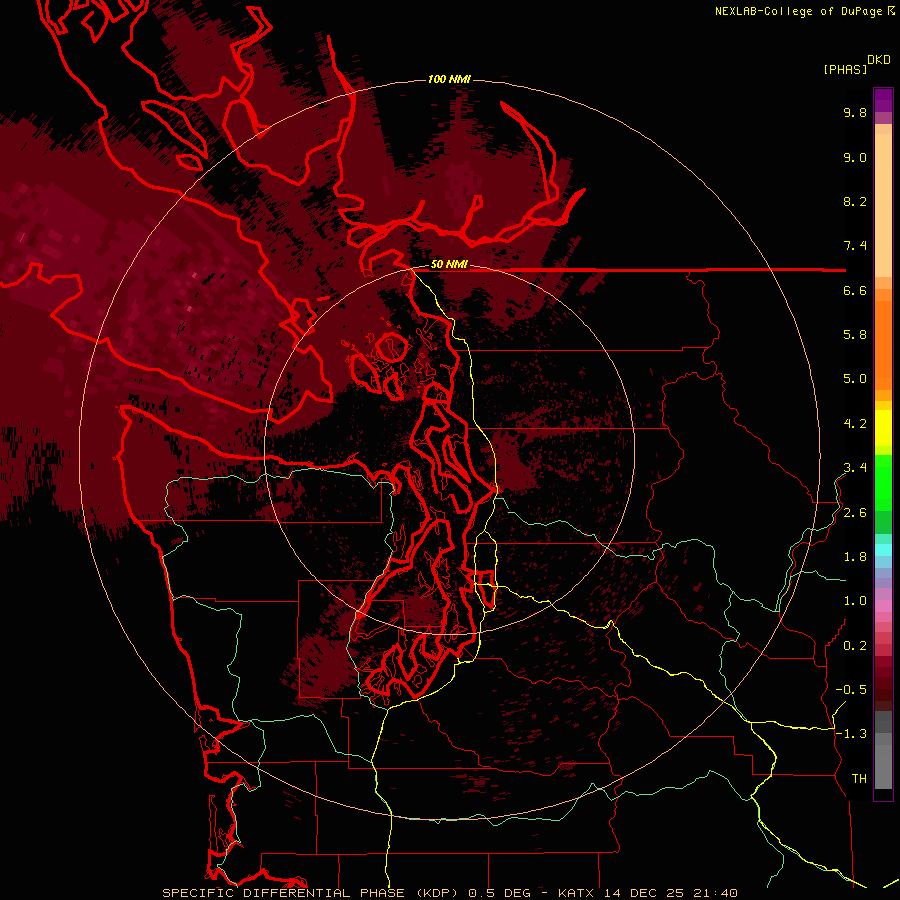This screenshot has width=900, height=900.
Task: Click the cyan band in the color scale
Action: click(x=883, y=550)
